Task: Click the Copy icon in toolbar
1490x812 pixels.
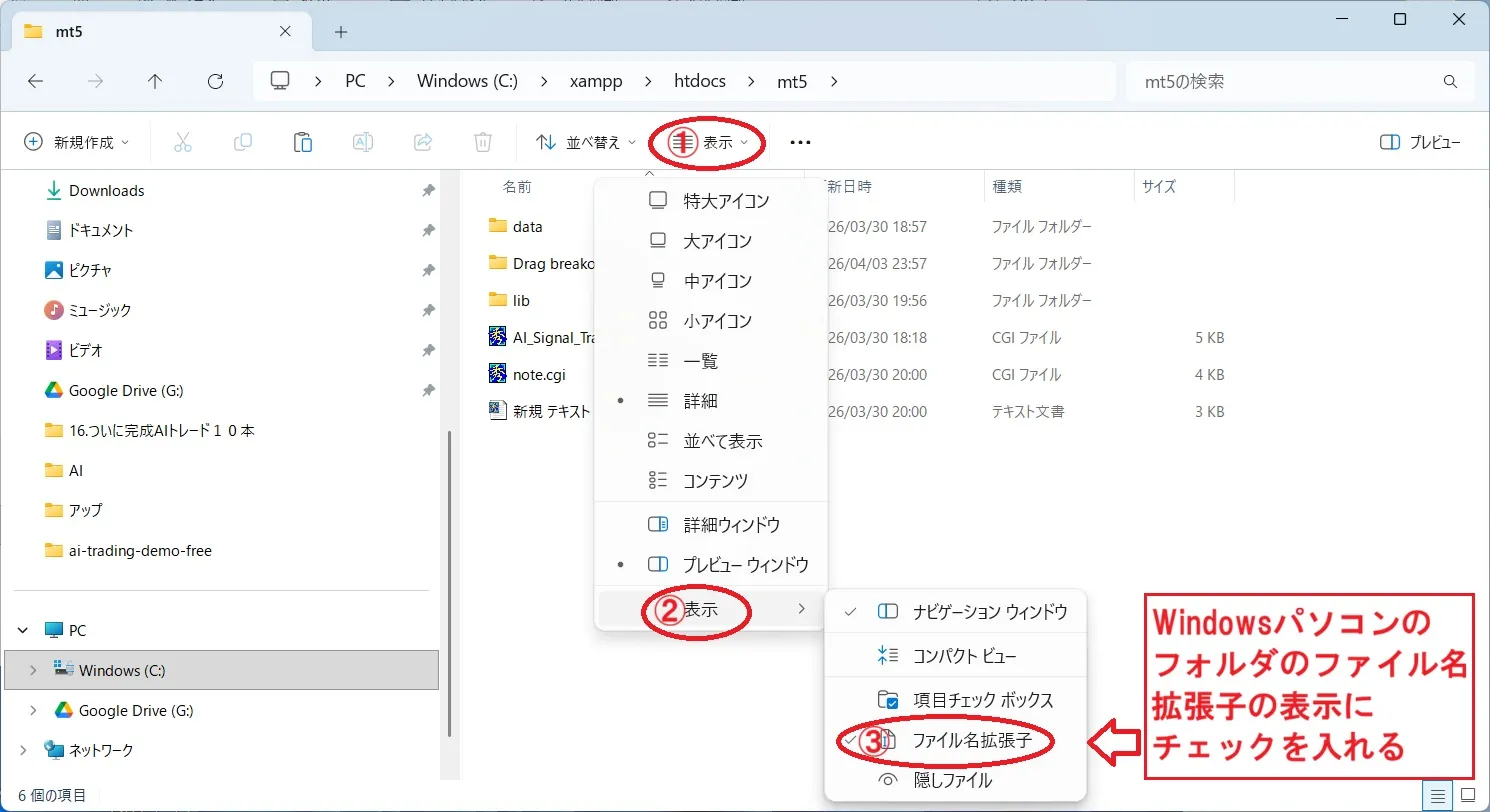Action: pos(242,142)
